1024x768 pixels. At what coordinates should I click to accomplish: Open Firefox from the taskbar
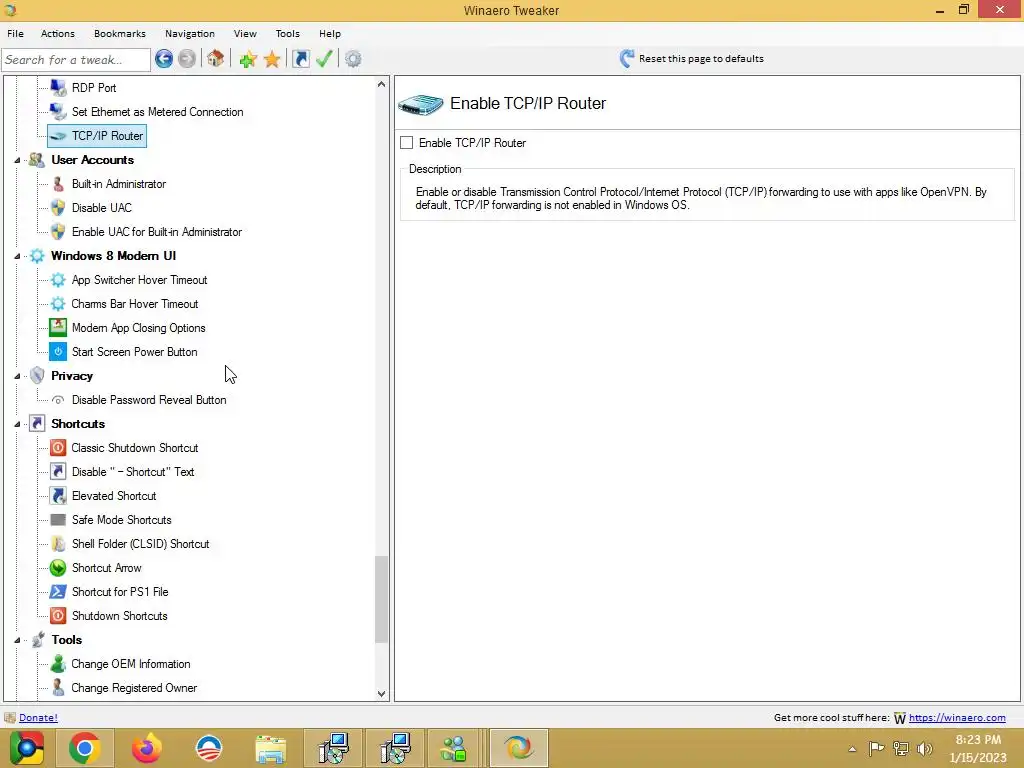(x=146, y=748)
